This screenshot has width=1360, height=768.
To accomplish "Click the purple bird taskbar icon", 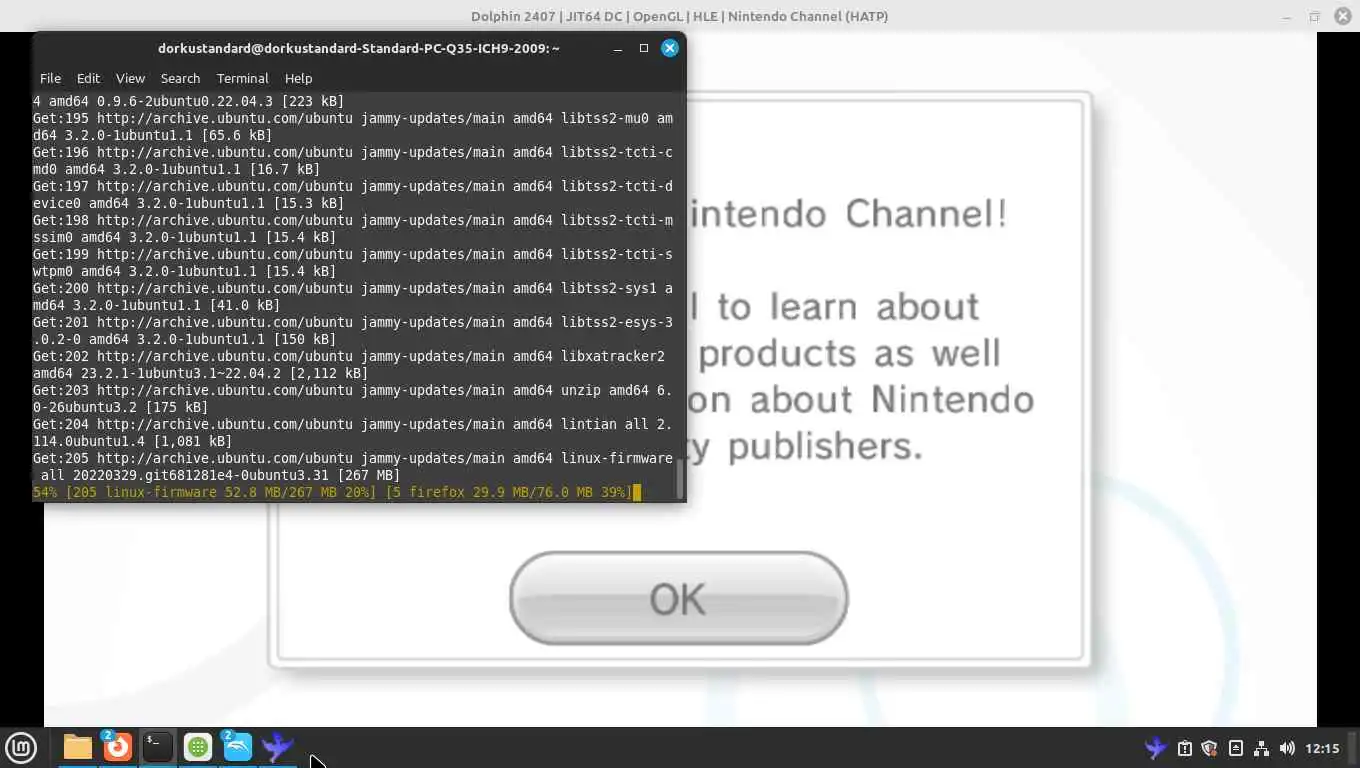I will pyautogui.click(x=278, y=747).
